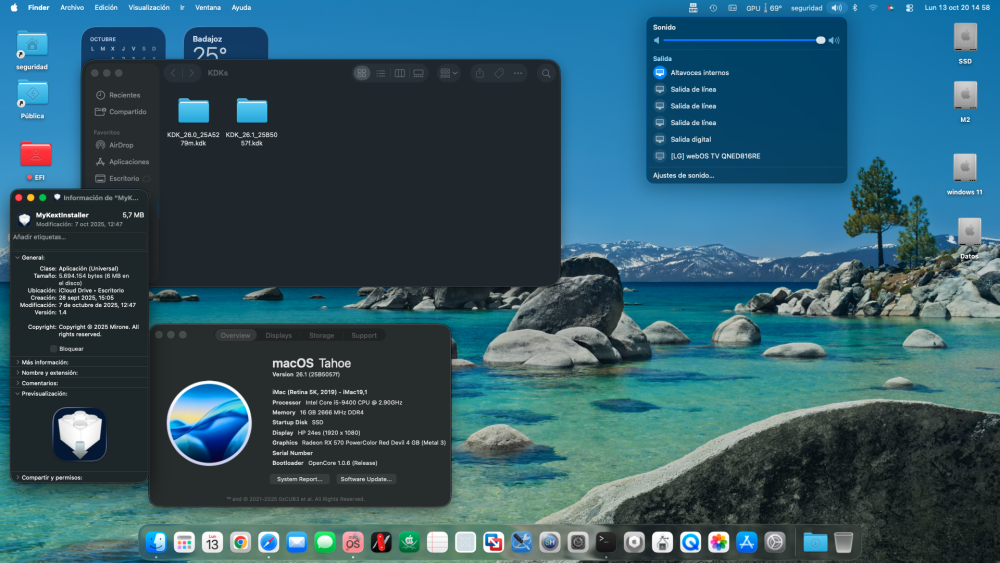The height and width of the screenshot is (563, 1000).
Task: Select the KDK_26.1_25B5057f.kdk folder
Action: [252, 122]
